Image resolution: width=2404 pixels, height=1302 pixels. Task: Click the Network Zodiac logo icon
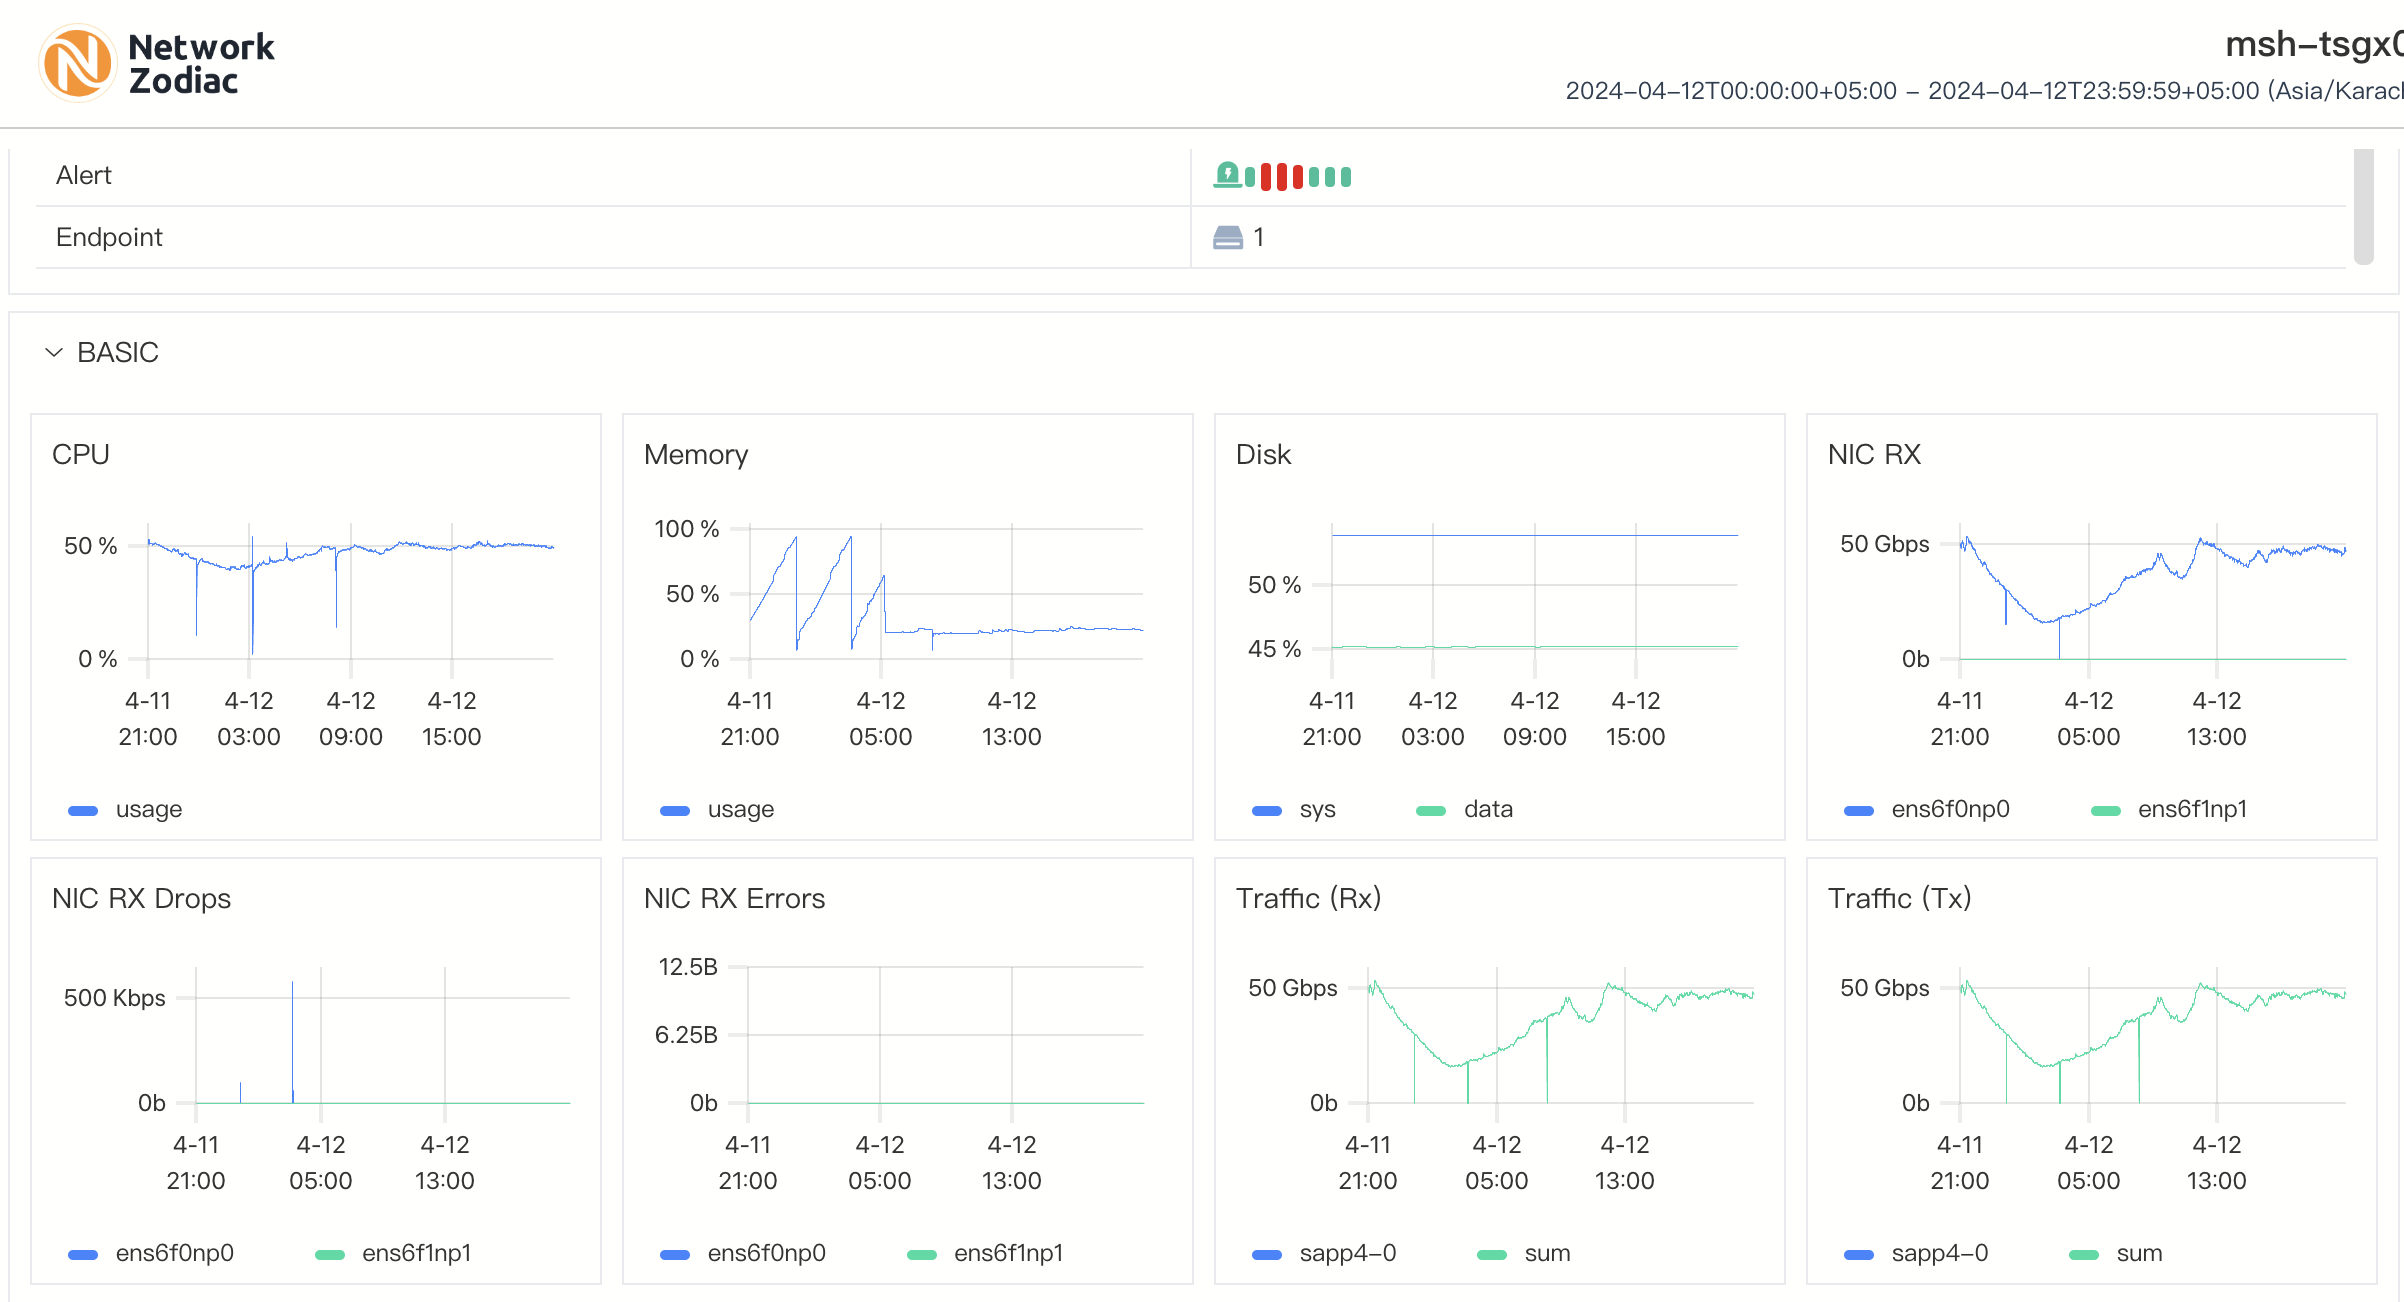(77, 63)
